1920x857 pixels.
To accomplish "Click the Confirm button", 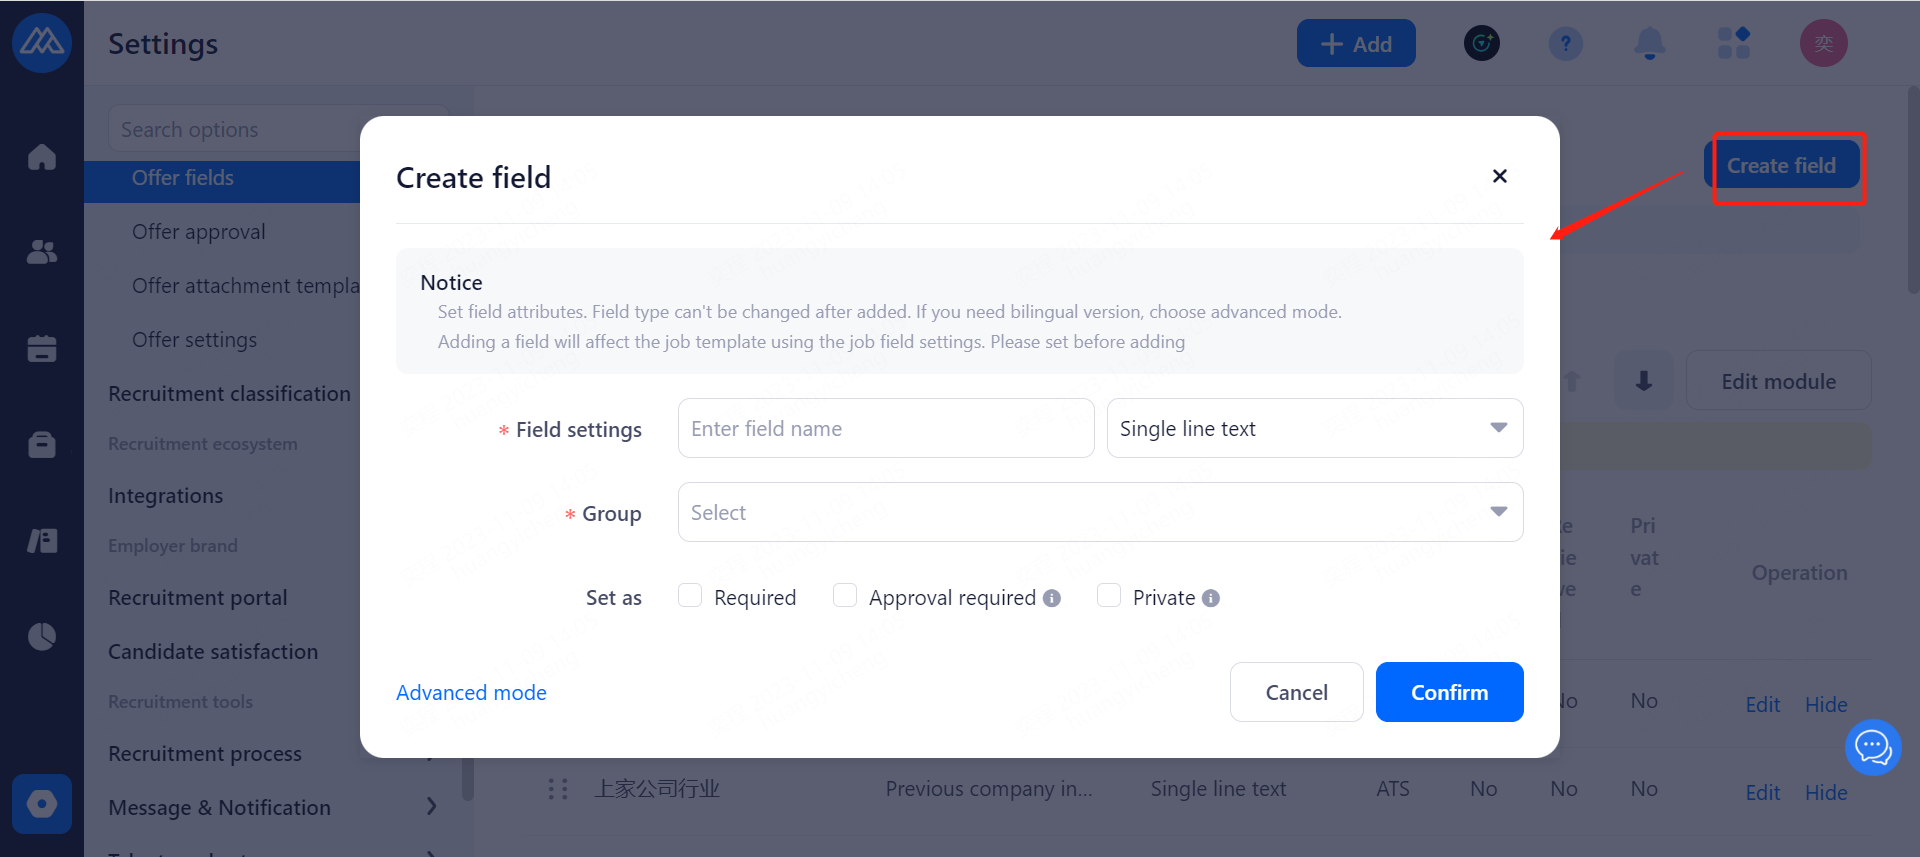I will pos(1449,692).
